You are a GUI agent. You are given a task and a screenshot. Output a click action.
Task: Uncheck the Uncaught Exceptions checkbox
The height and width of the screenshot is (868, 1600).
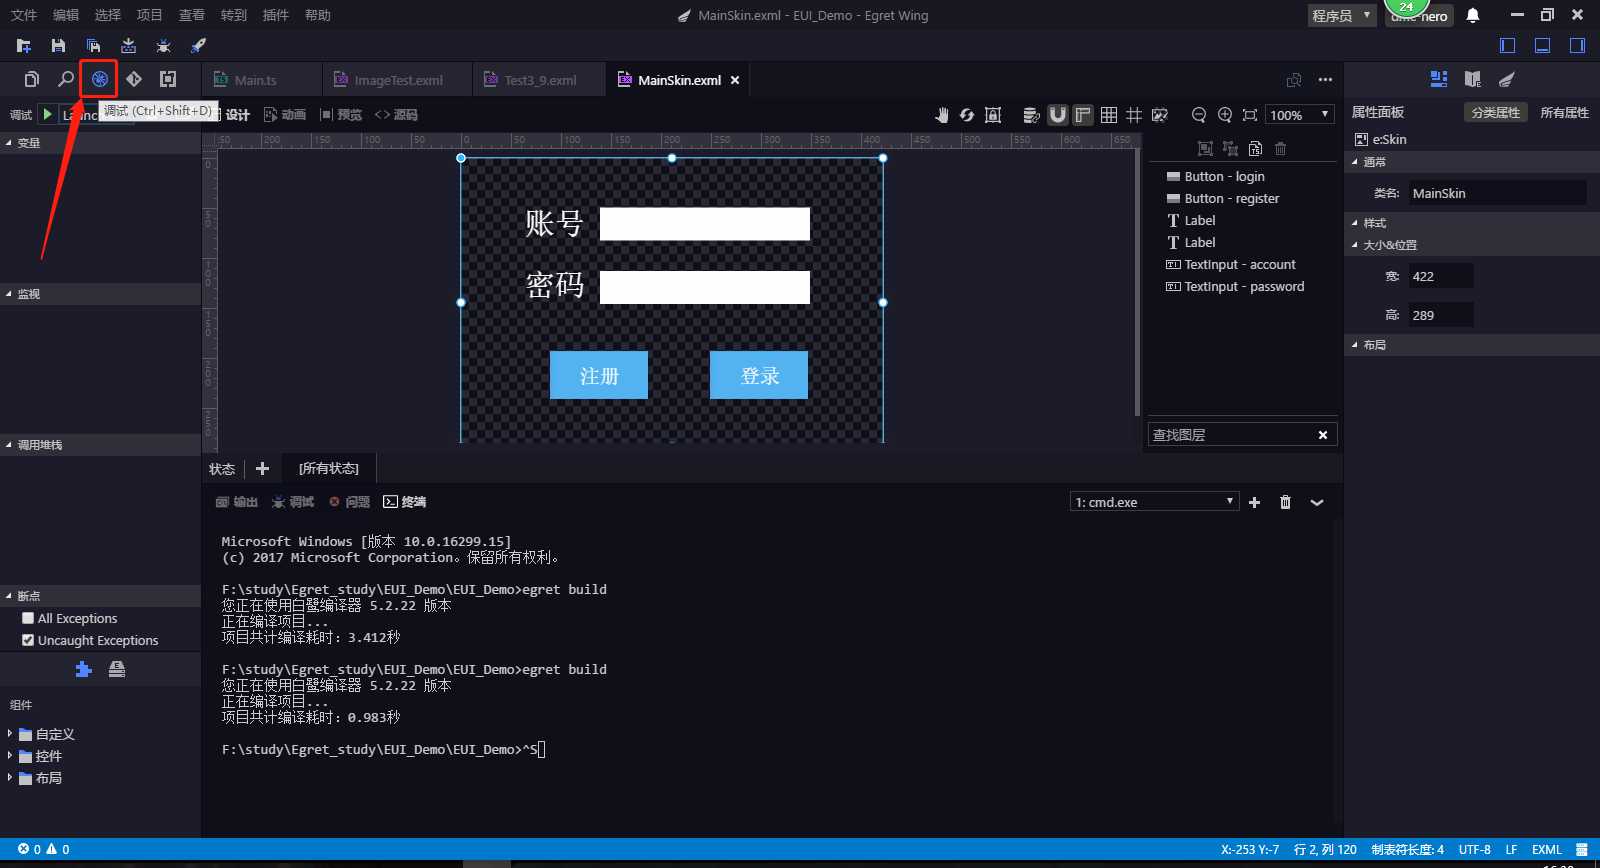28,640
